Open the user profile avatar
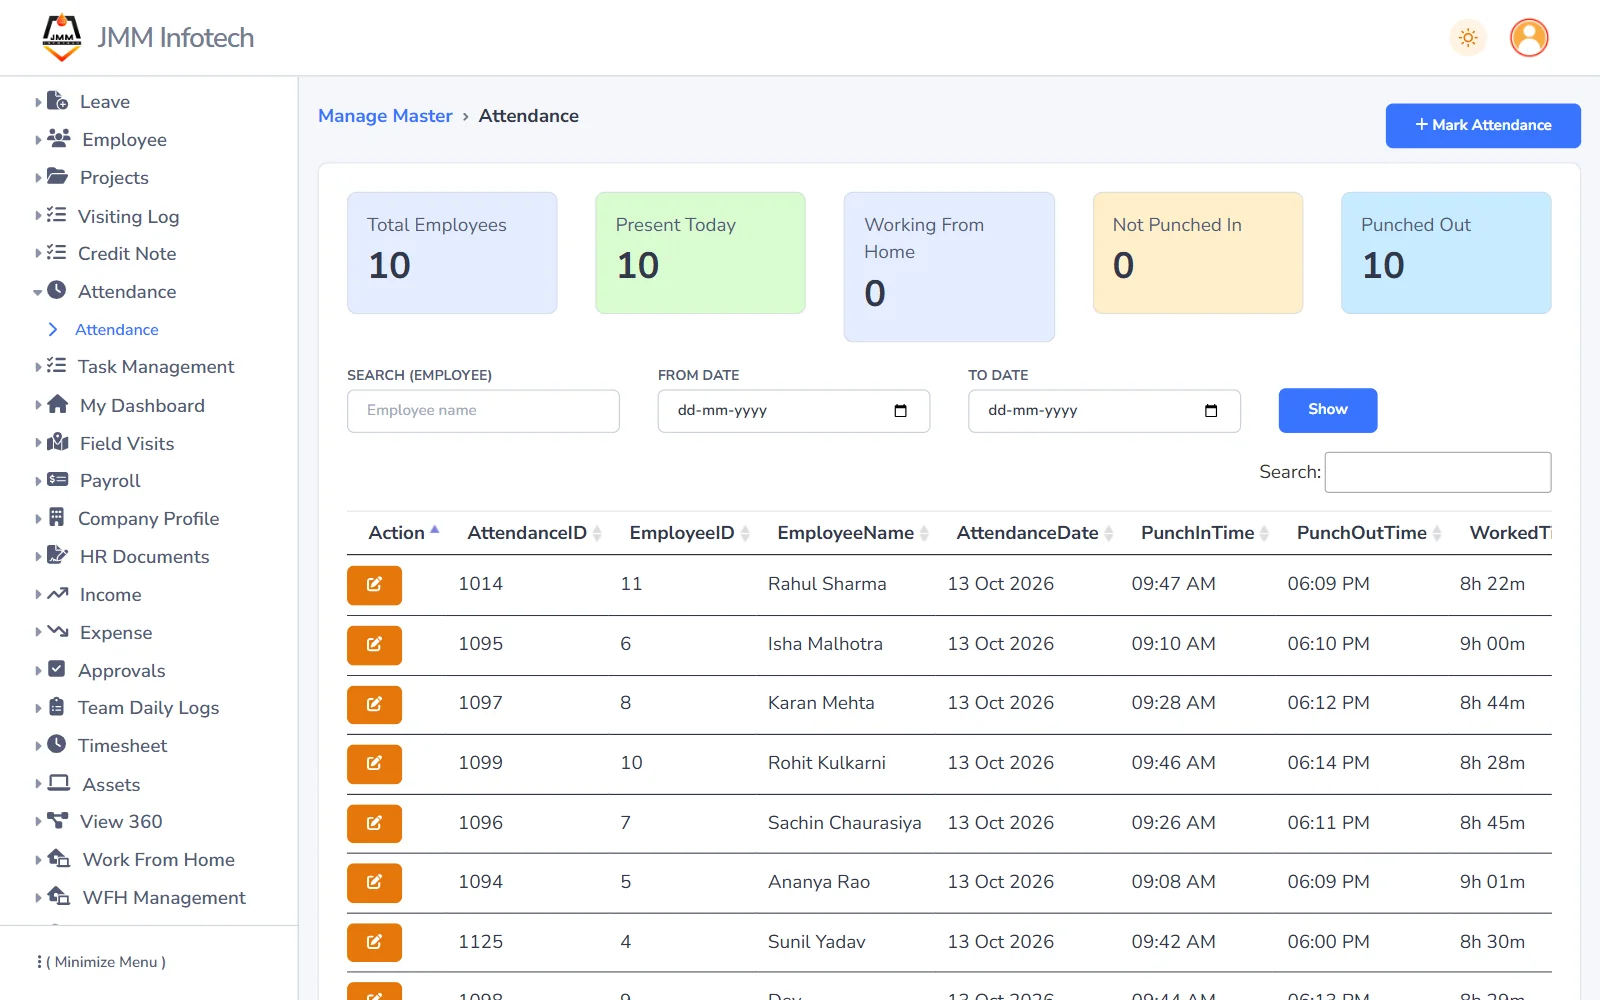 coord(1529,38)
